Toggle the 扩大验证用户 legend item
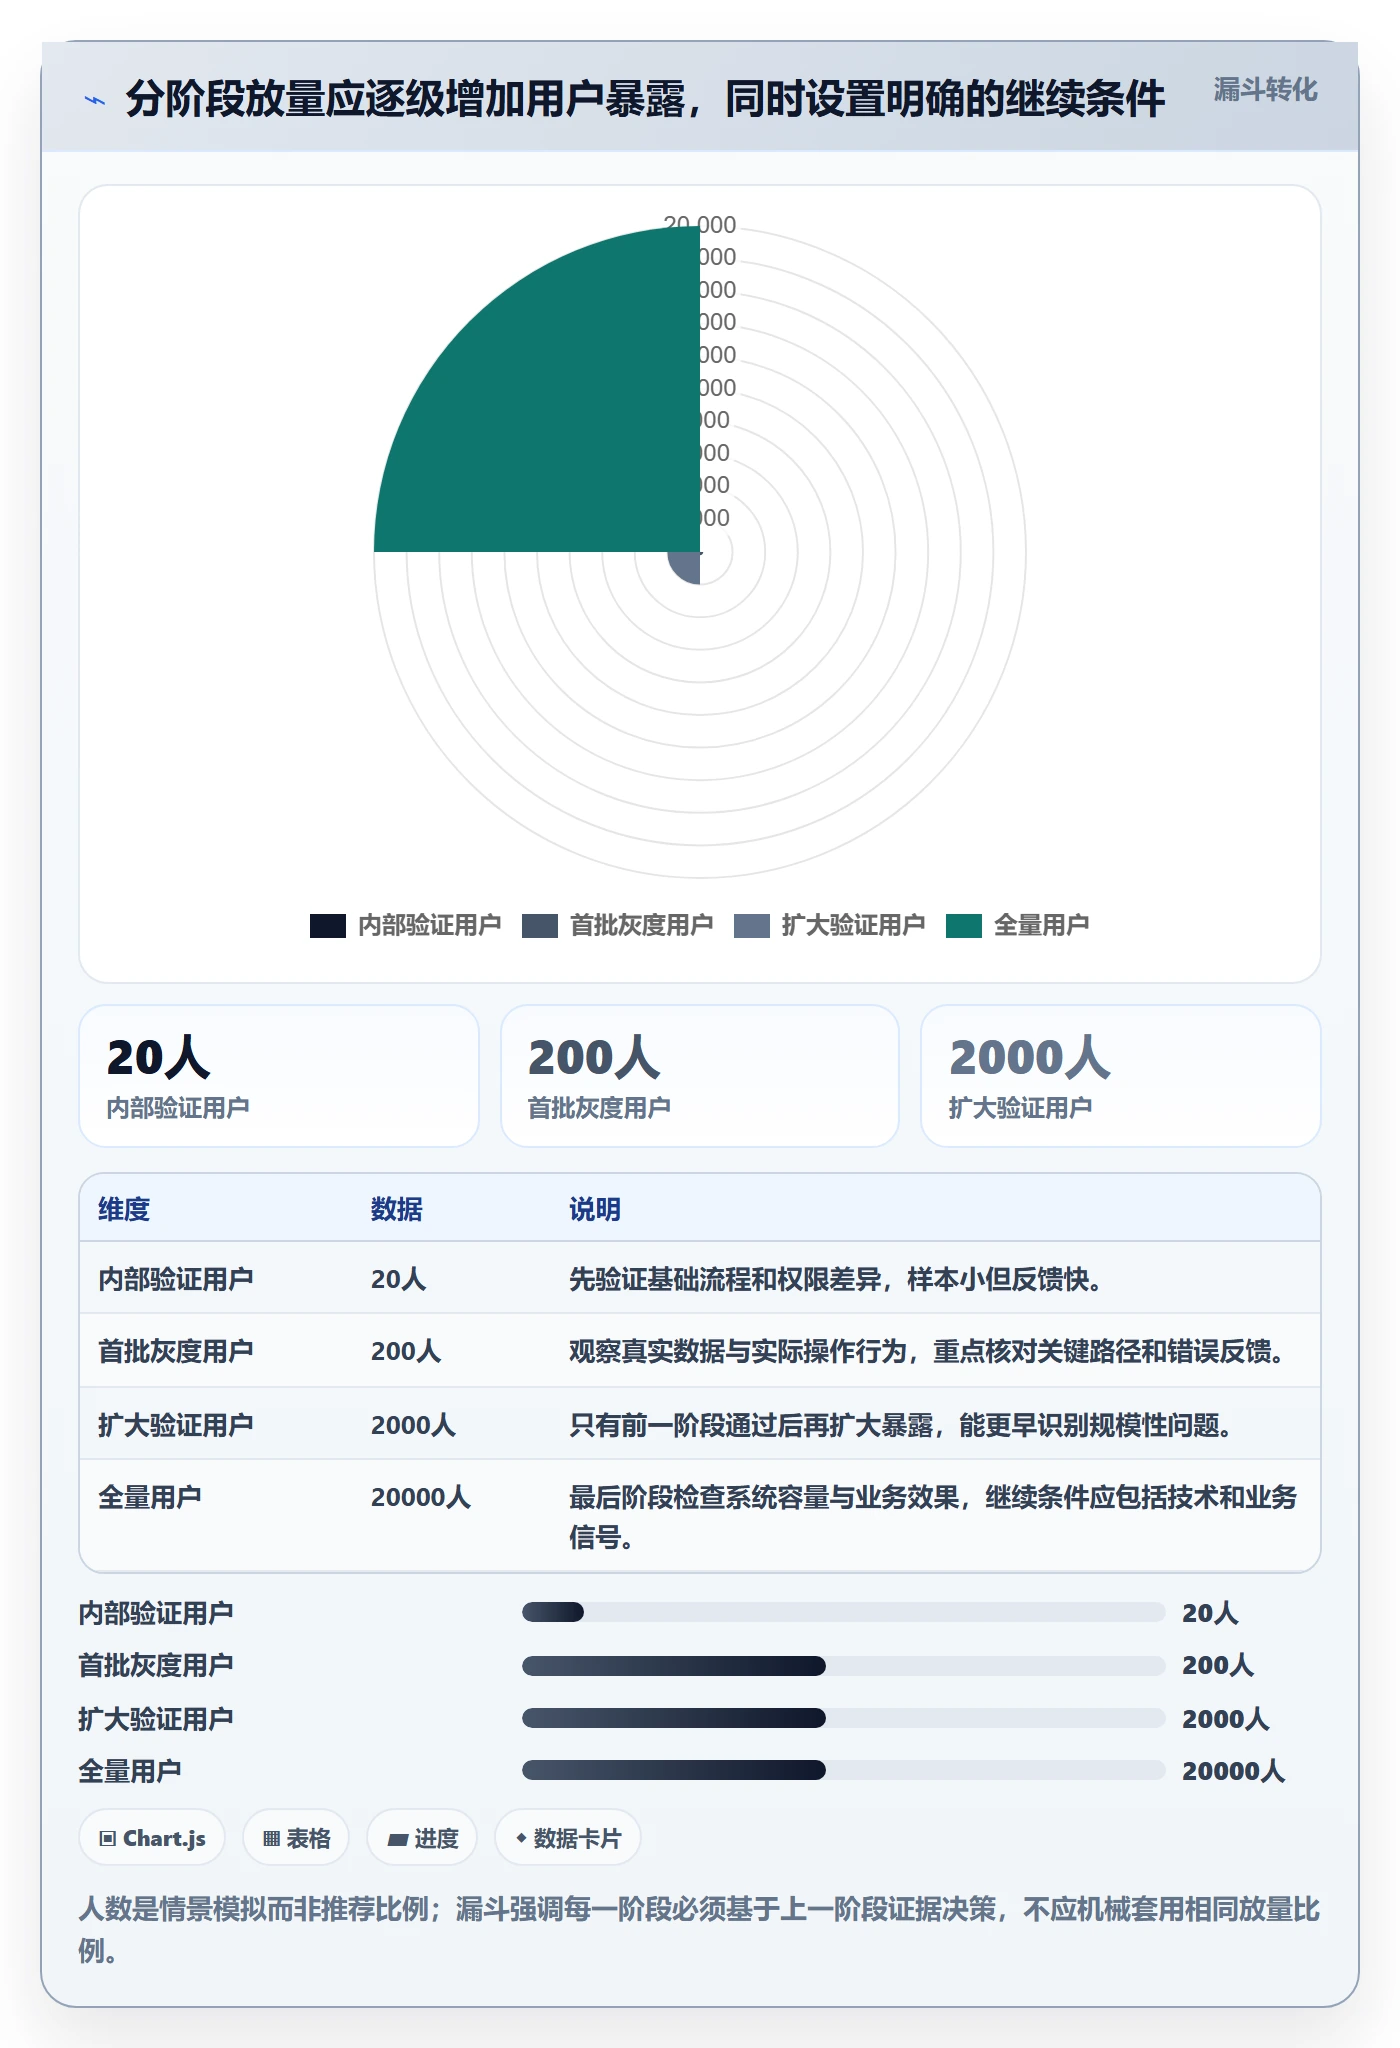This screenshot has width=1400, height=2048. pyautogui.click(x=829, y=925)
